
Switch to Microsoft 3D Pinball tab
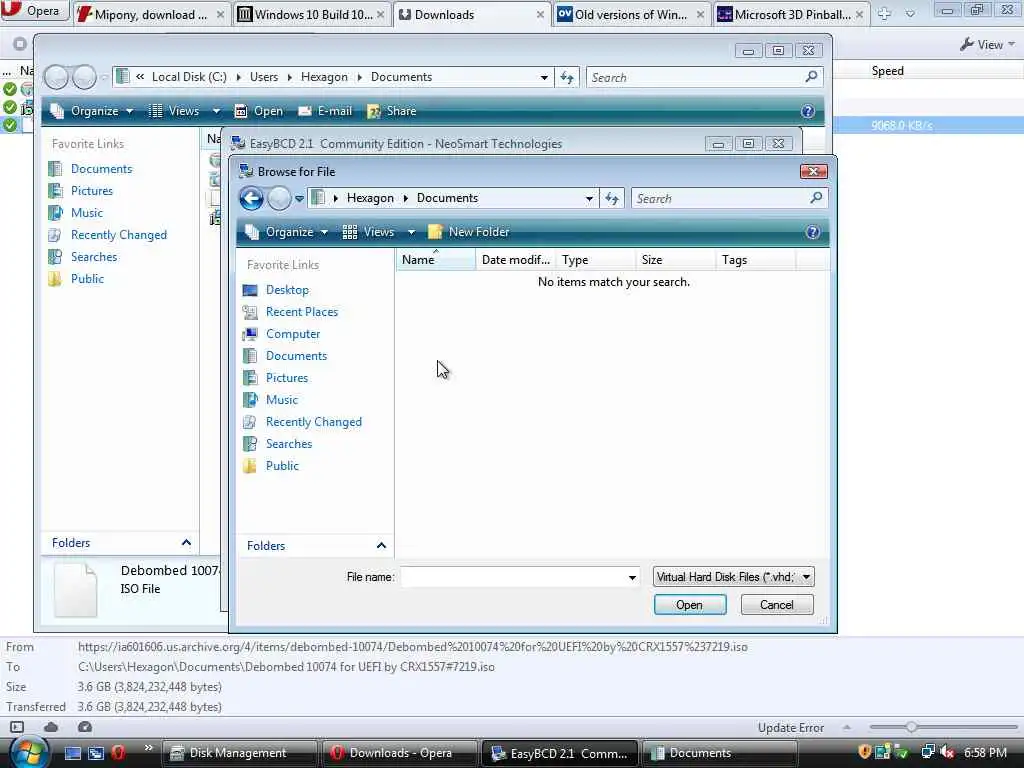point(792,14)
